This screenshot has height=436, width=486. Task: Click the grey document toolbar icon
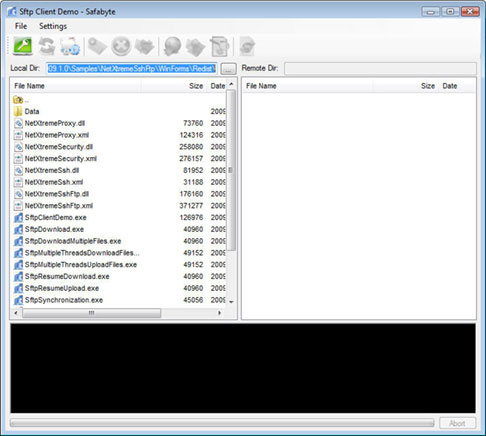point(220,46)
